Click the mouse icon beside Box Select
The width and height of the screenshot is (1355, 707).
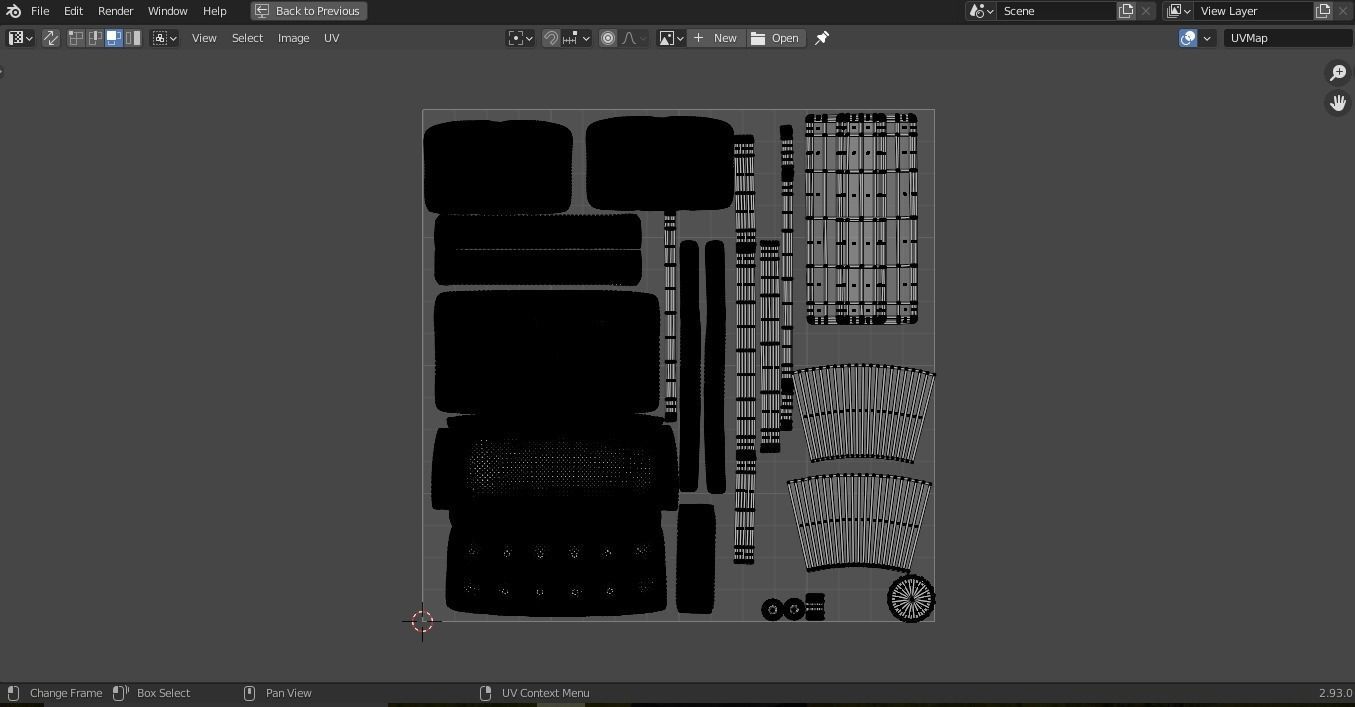(x=120, y=693)
